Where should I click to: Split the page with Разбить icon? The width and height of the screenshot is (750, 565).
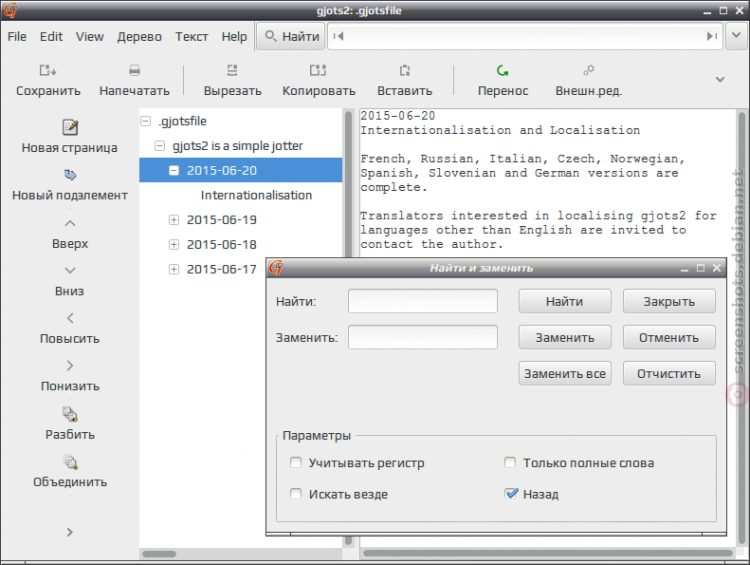[x=70, y=414]
